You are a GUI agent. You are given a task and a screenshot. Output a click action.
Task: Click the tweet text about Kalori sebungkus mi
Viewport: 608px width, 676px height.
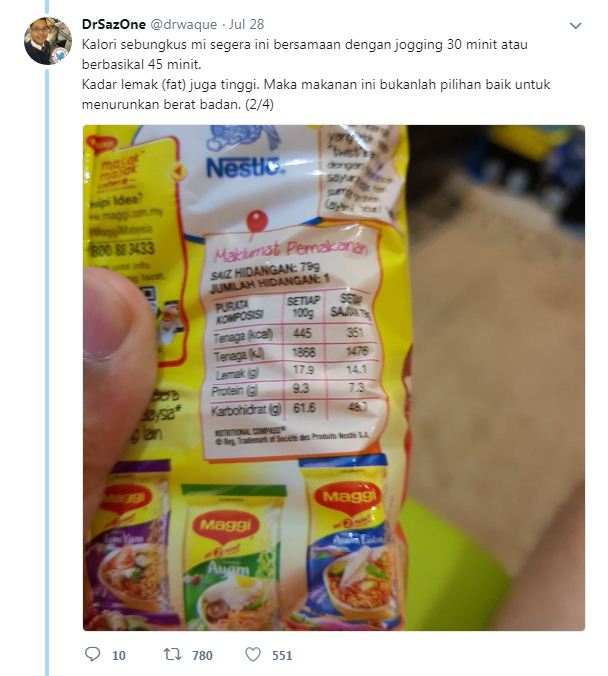pos(316,74)
